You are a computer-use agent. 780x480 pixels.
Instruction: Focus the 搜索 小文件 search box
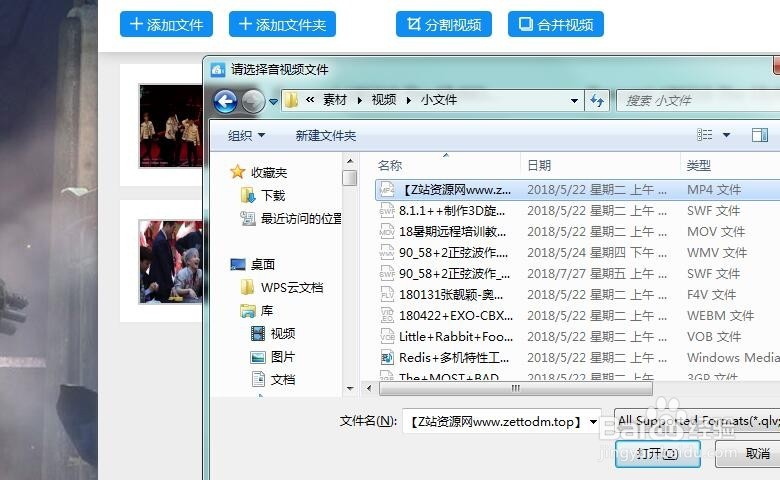point(698,100)
